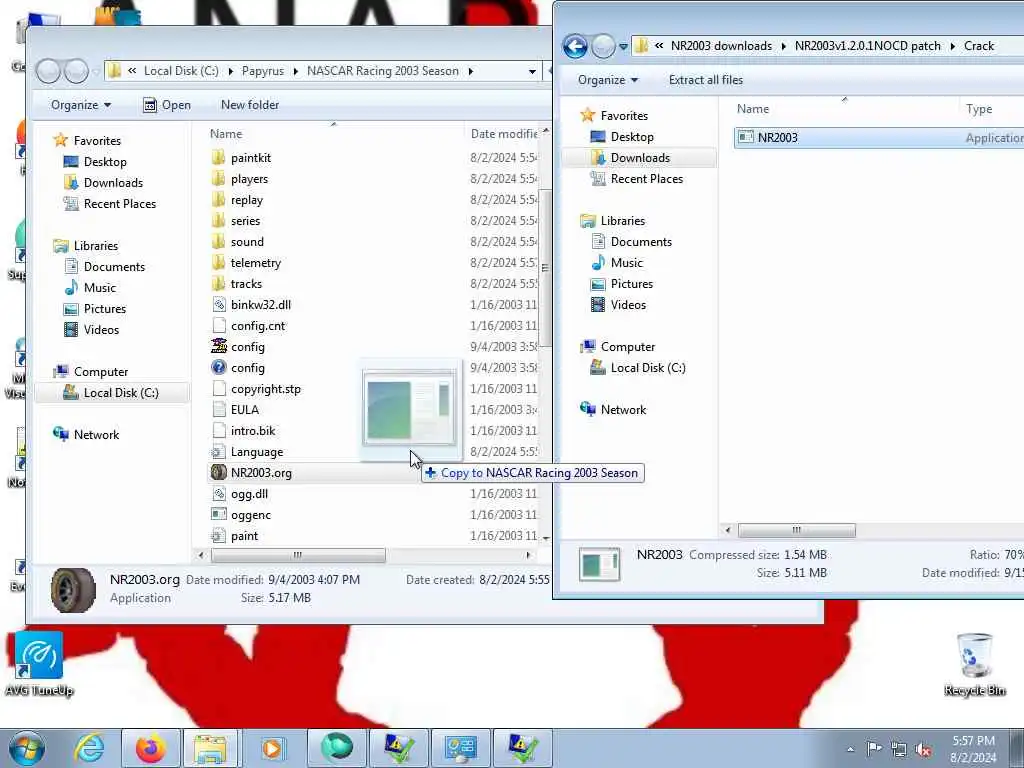Viewport: 1024px width, 768px height.
Task: Open Organize menu in NASCAR Racing window
Action: (x=81, y=105)
